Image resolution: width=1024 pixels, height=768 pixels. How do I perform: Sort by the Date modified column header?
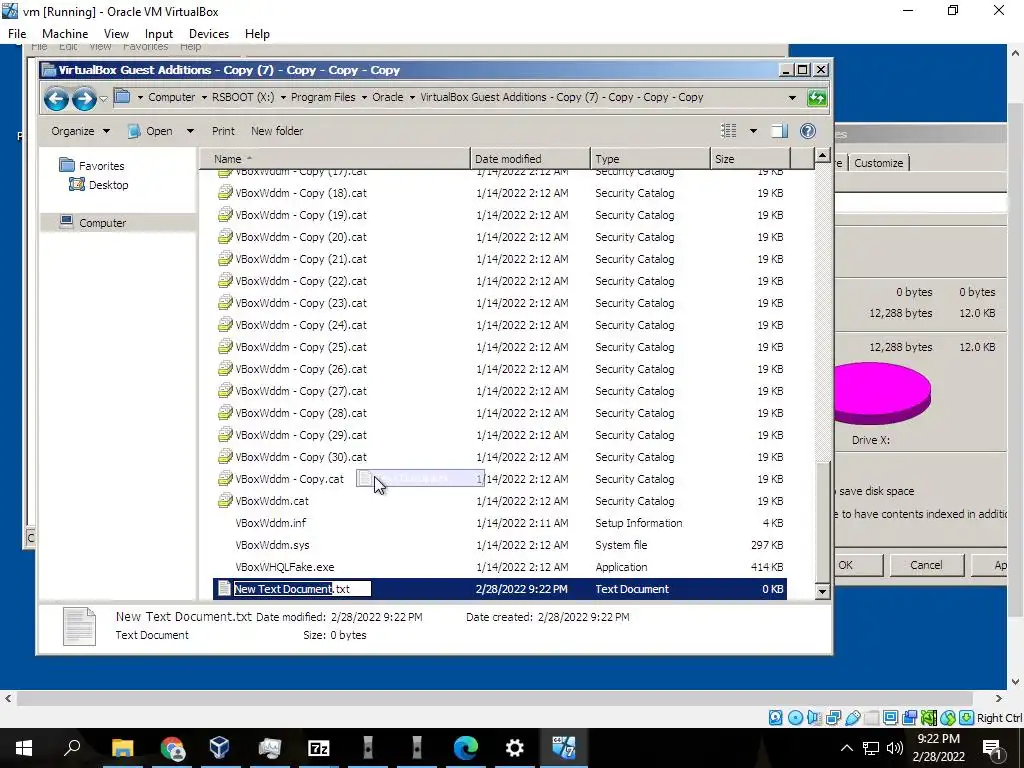tap(529, 159)
